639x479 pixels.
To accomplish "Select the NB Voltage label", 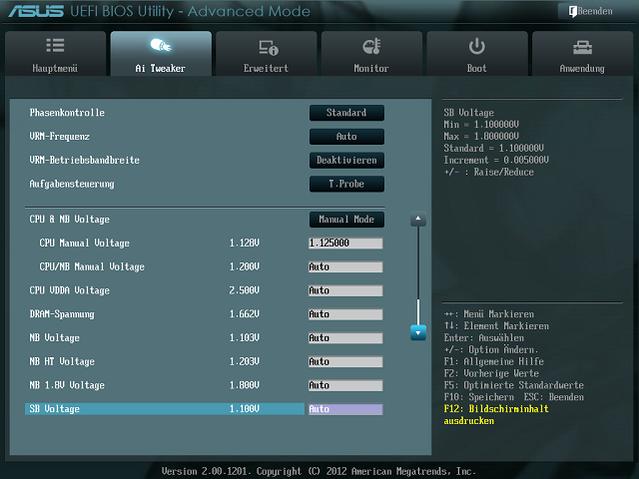I will pos(55,338).
